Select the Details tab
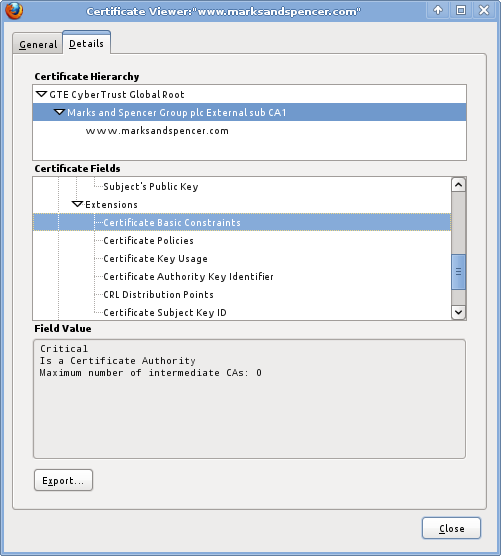Image resolution: width=501 pixels, height=556 pixels. [87, 43]
